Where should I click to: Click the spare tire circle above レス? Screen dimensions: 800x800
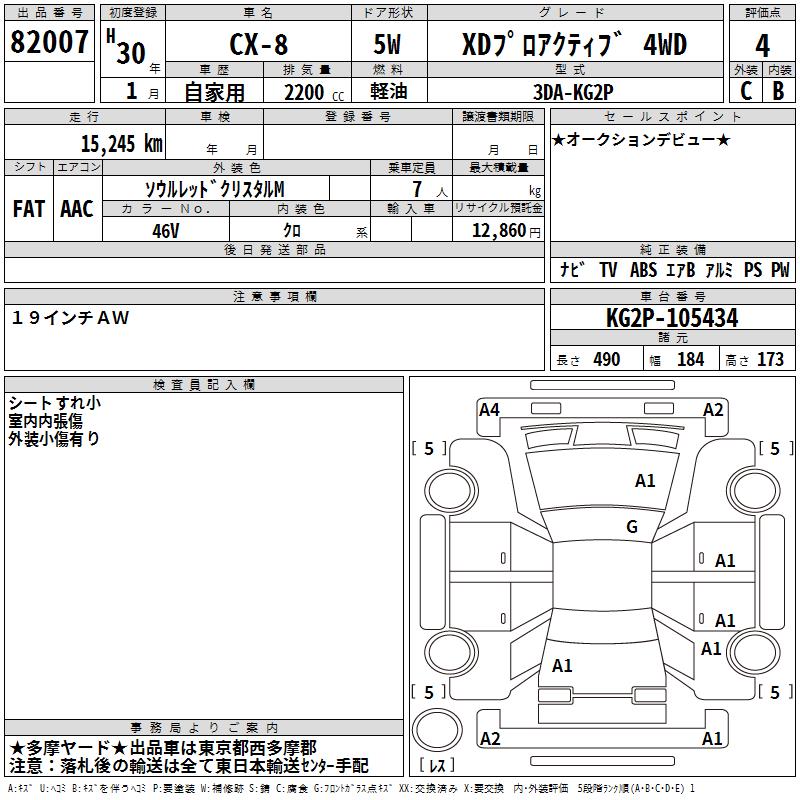(437, 730)
